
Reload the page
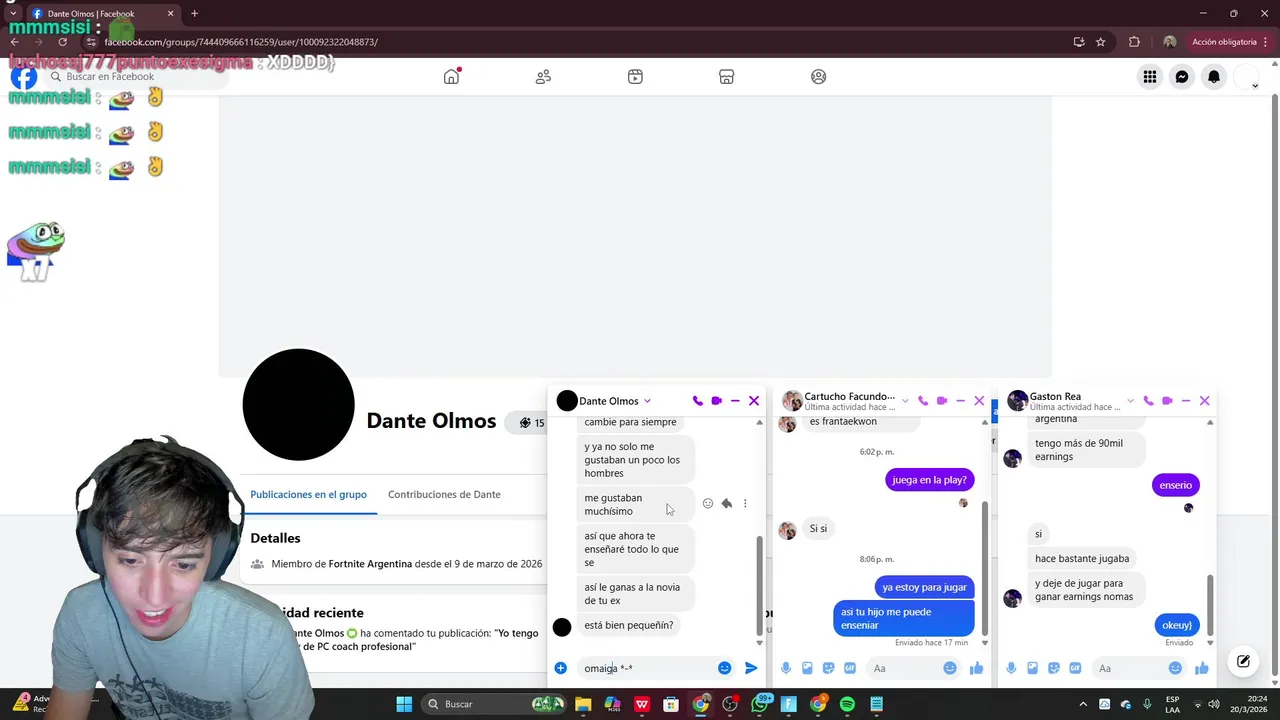tap(62, 42)
